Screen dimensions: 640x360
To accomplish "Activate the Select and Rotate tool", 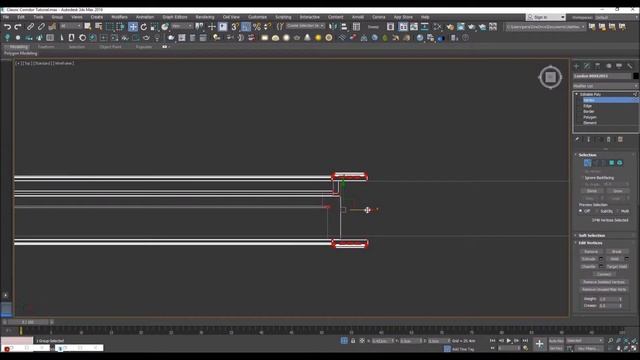I will pyautogui.click(x=144, y=27).
